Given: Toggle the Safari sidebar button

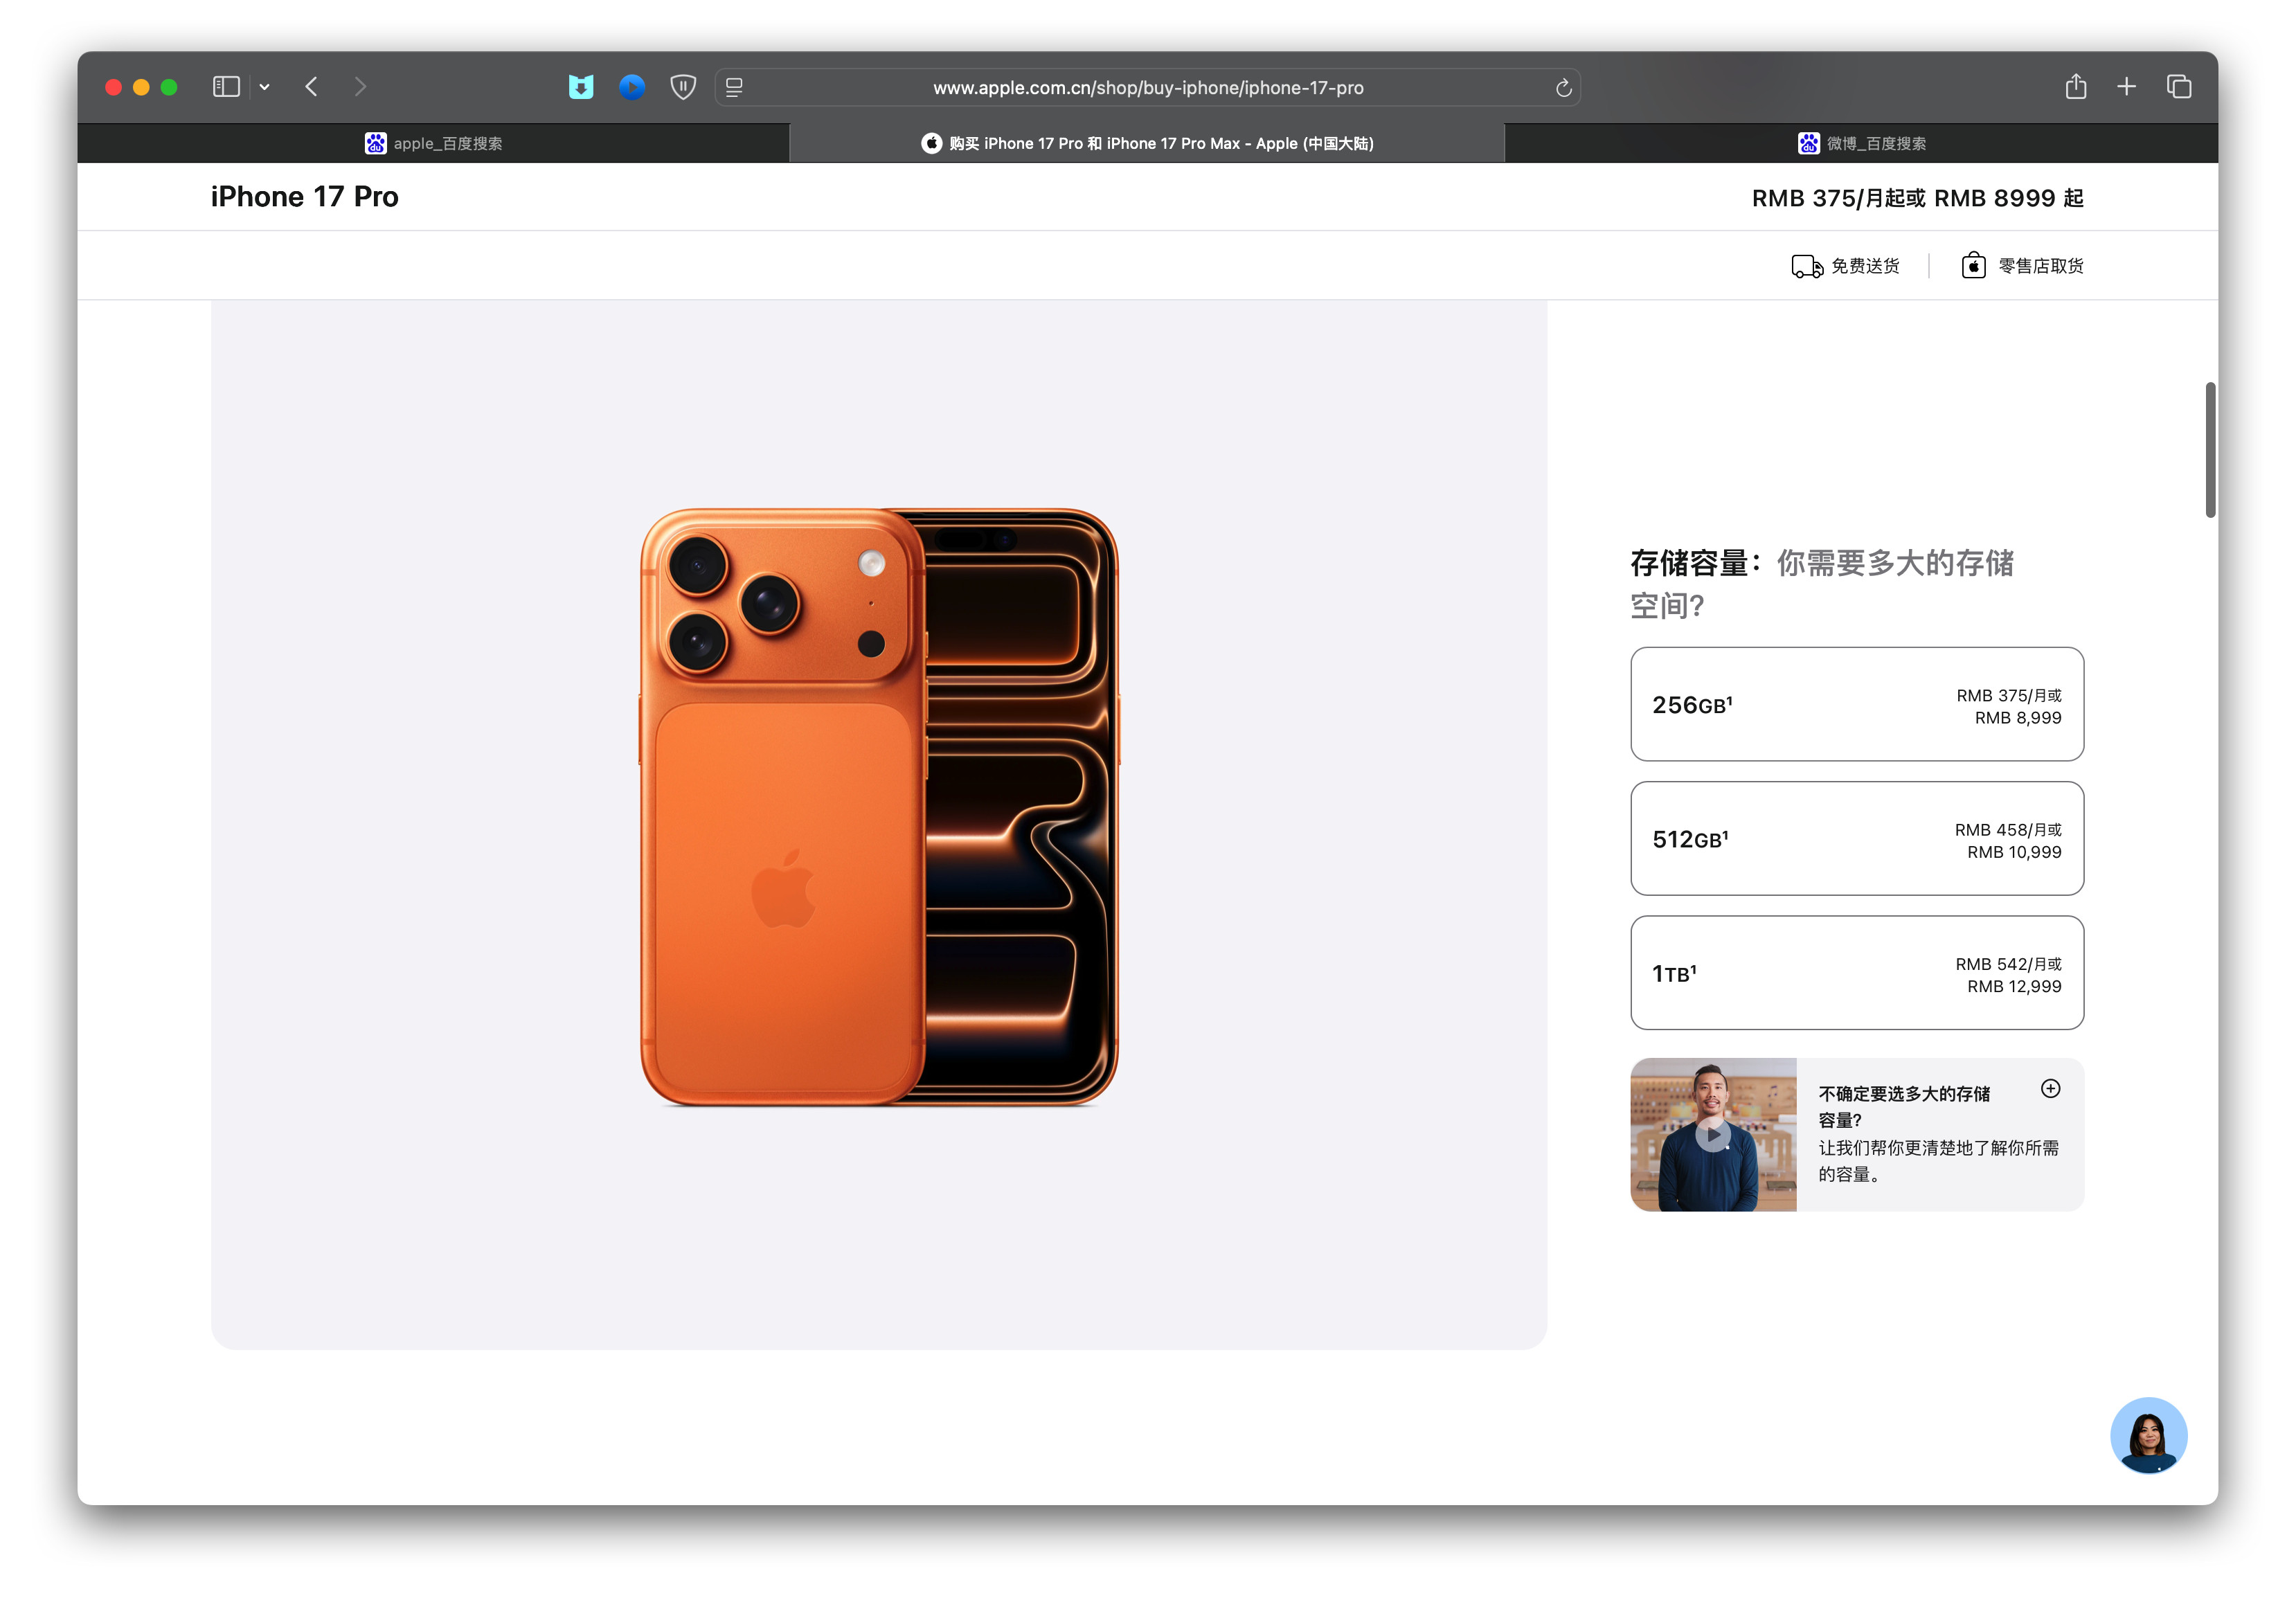Looking at the screenshot, I should (x=226, y=87).
